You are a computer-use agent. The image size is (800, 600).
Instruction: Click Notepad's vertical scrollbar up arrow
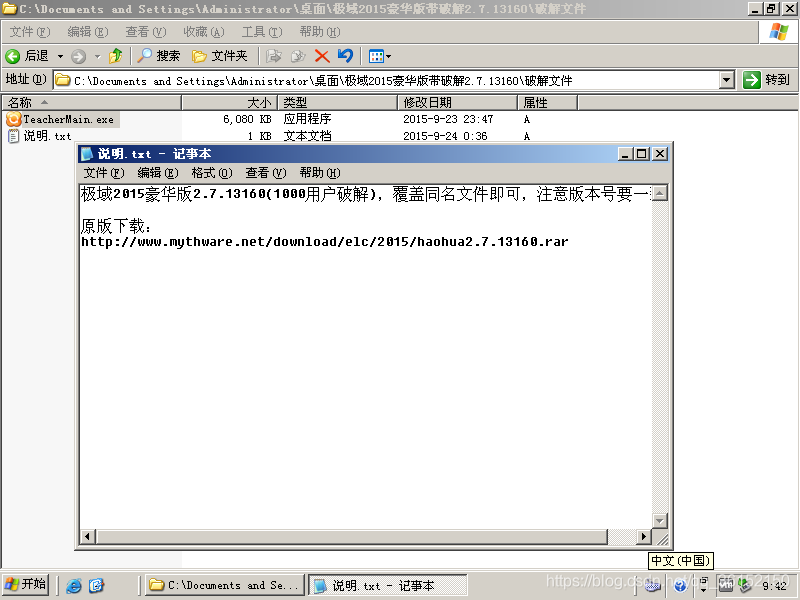pos(660,193)
